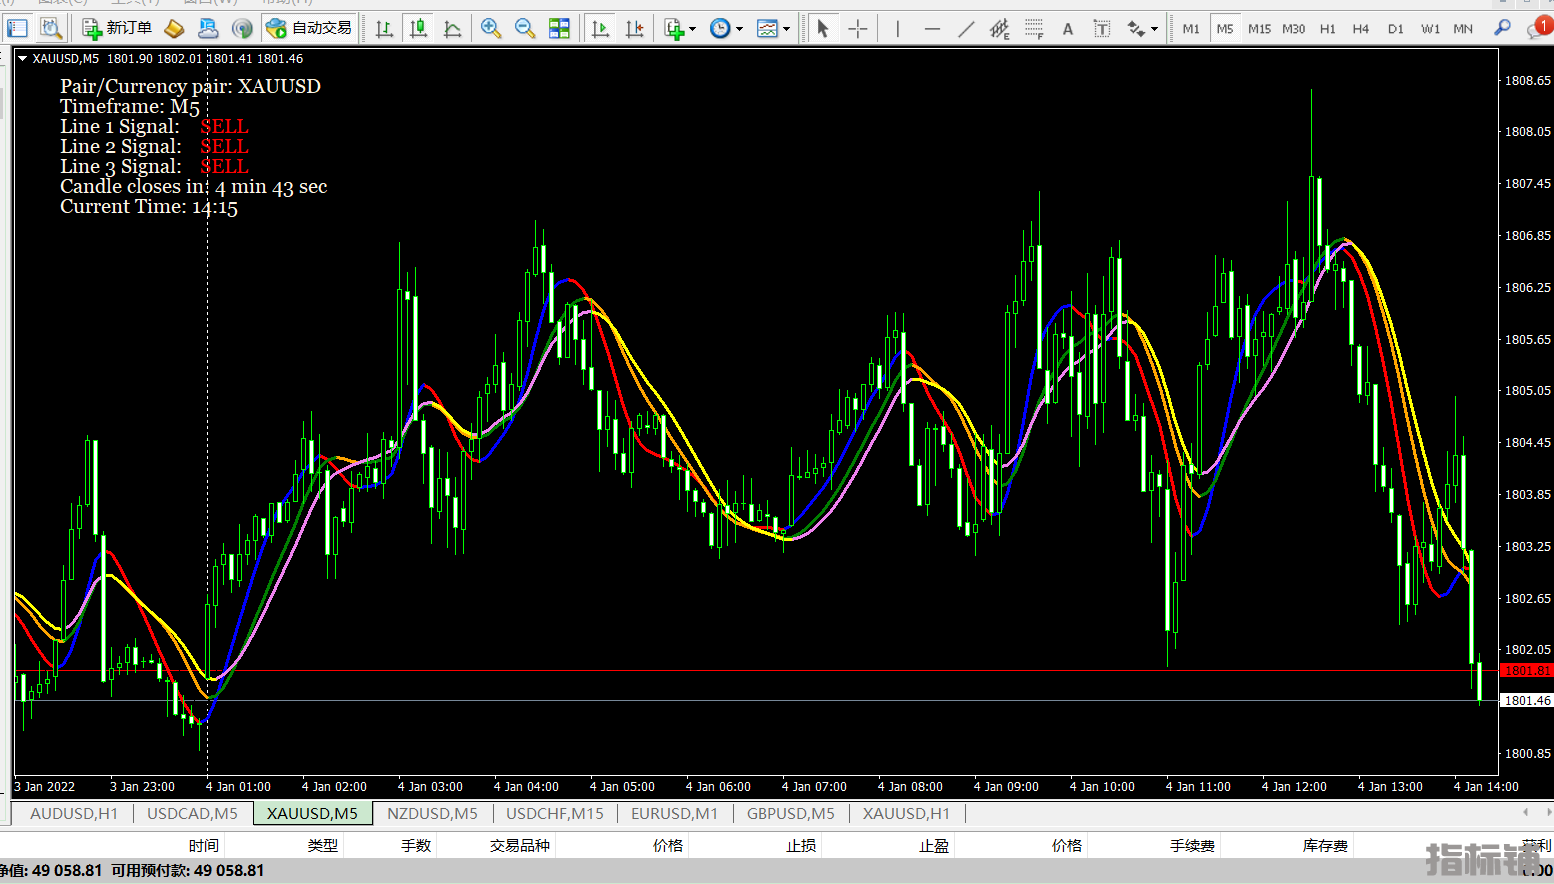
Task: Switch timeframe to MN
Action: pos(1463,28)
